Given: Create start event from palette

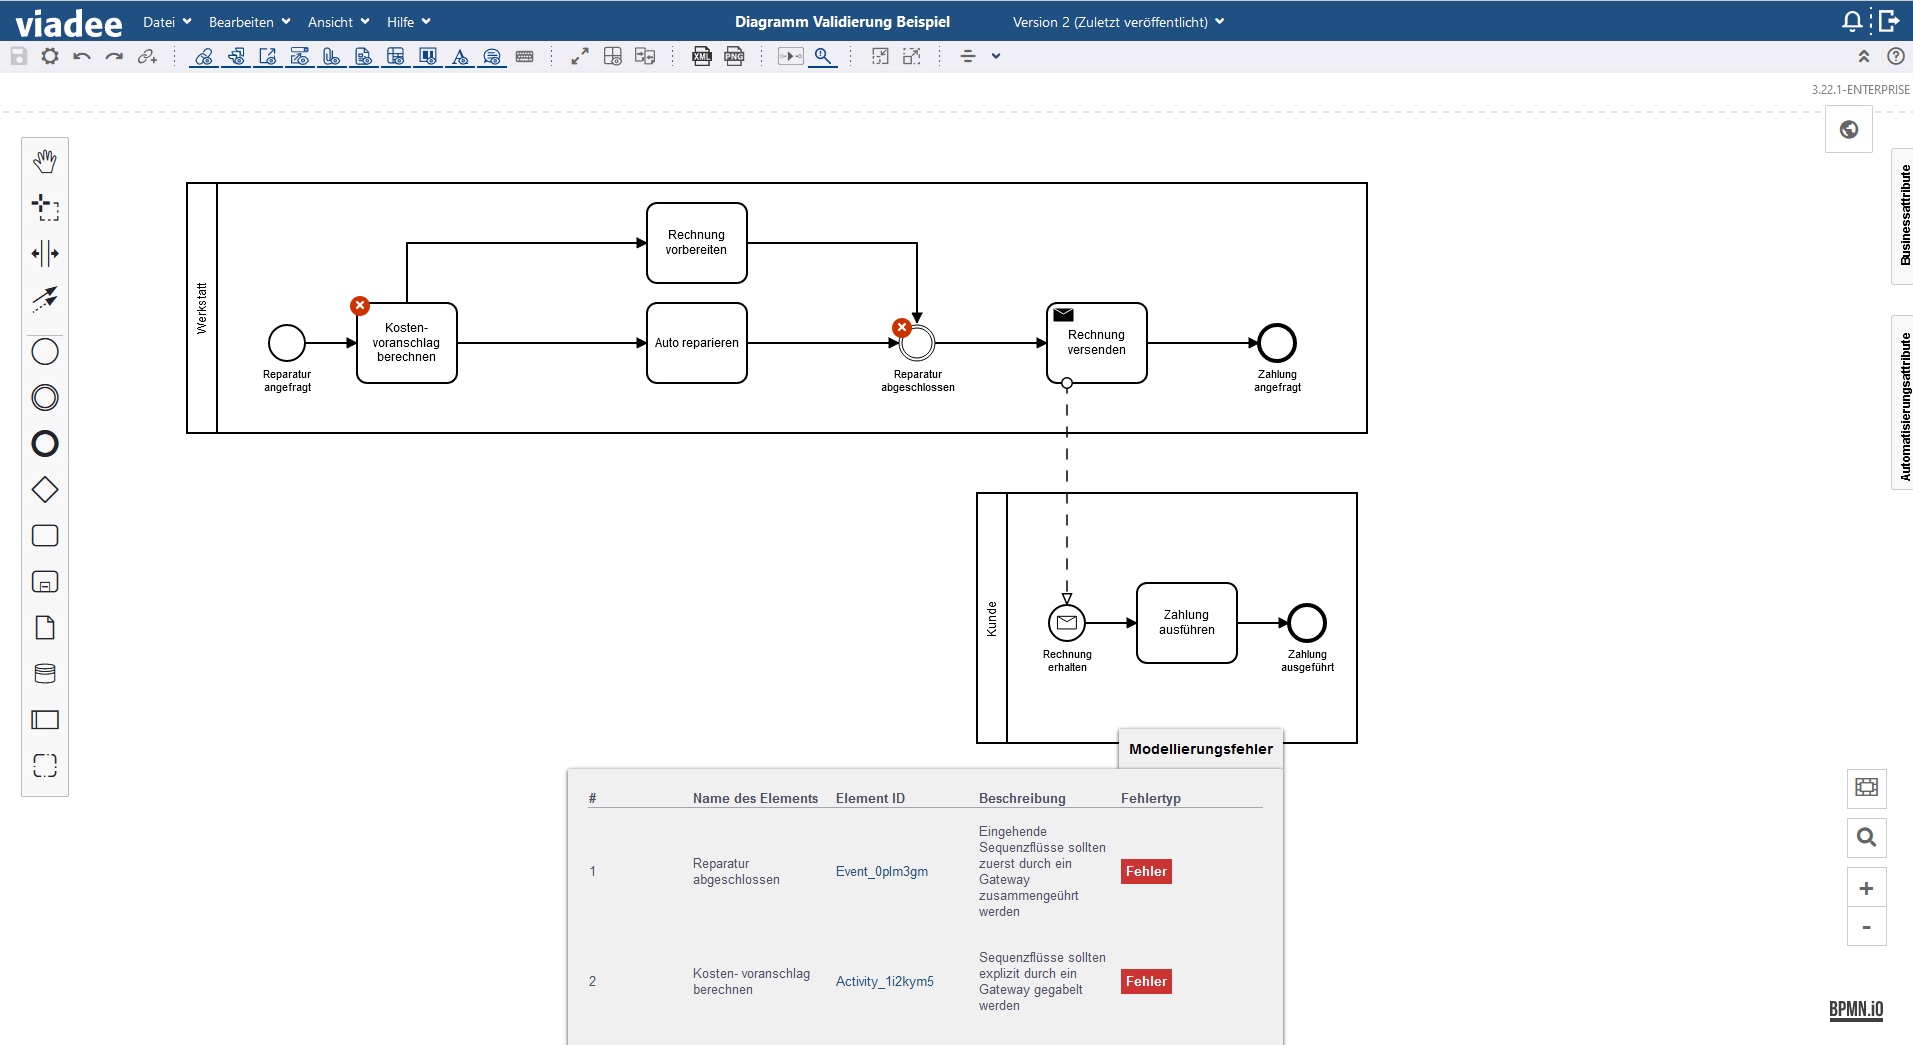Looking at the screenshot, I should point(45,352).
